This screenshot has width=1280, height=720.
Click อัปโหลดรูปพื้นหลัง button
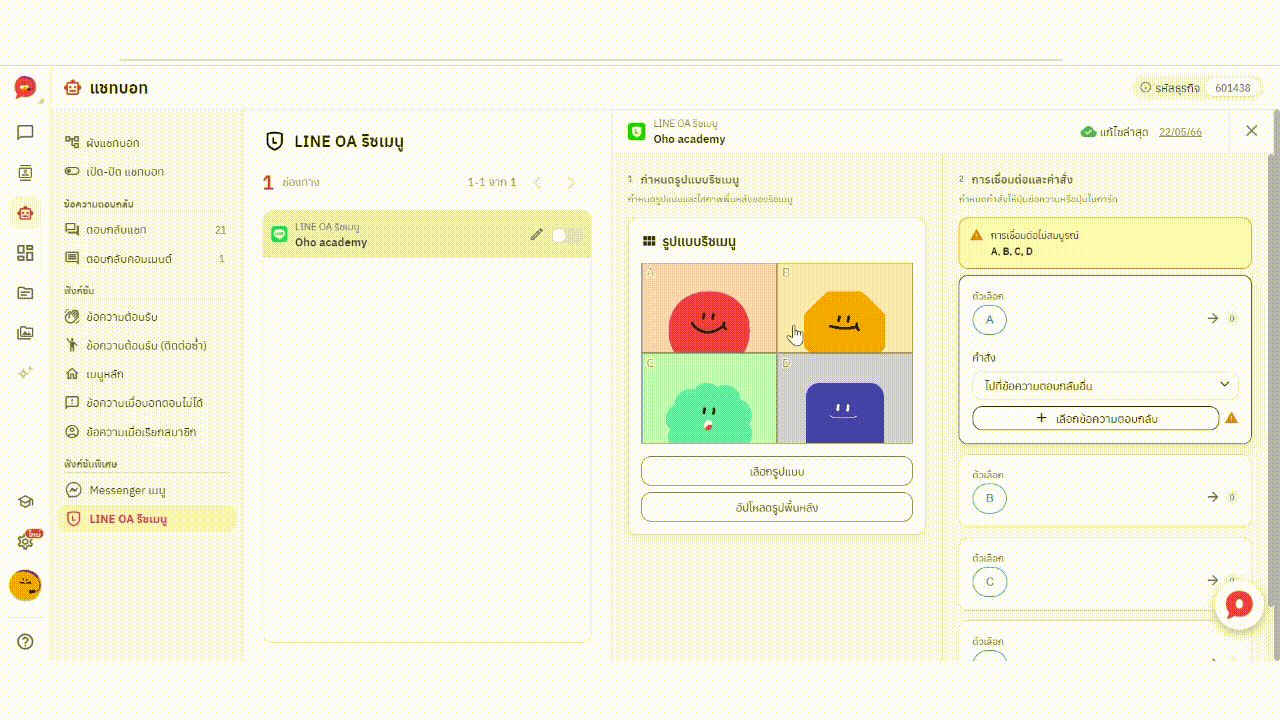click(777, 507)
